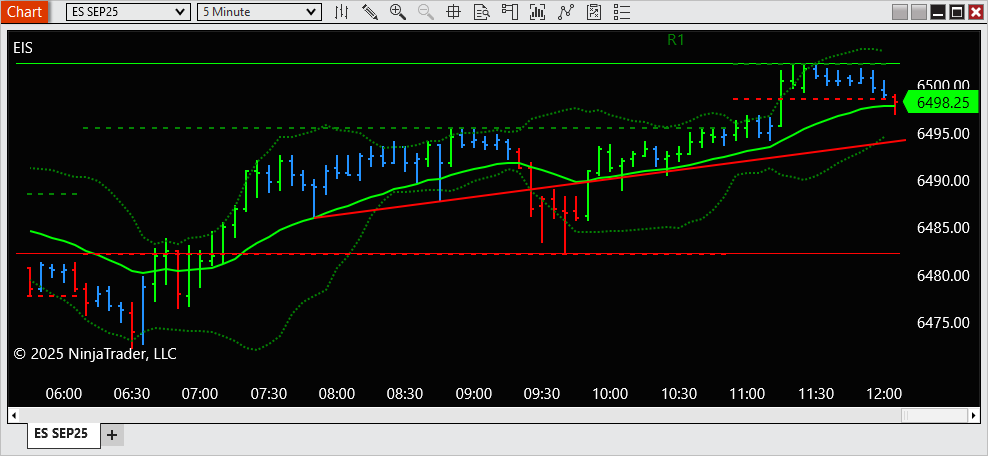The width and height of the screenshot is (988, 456).
Task: Click the first gray link button
Action: [900, 11]
